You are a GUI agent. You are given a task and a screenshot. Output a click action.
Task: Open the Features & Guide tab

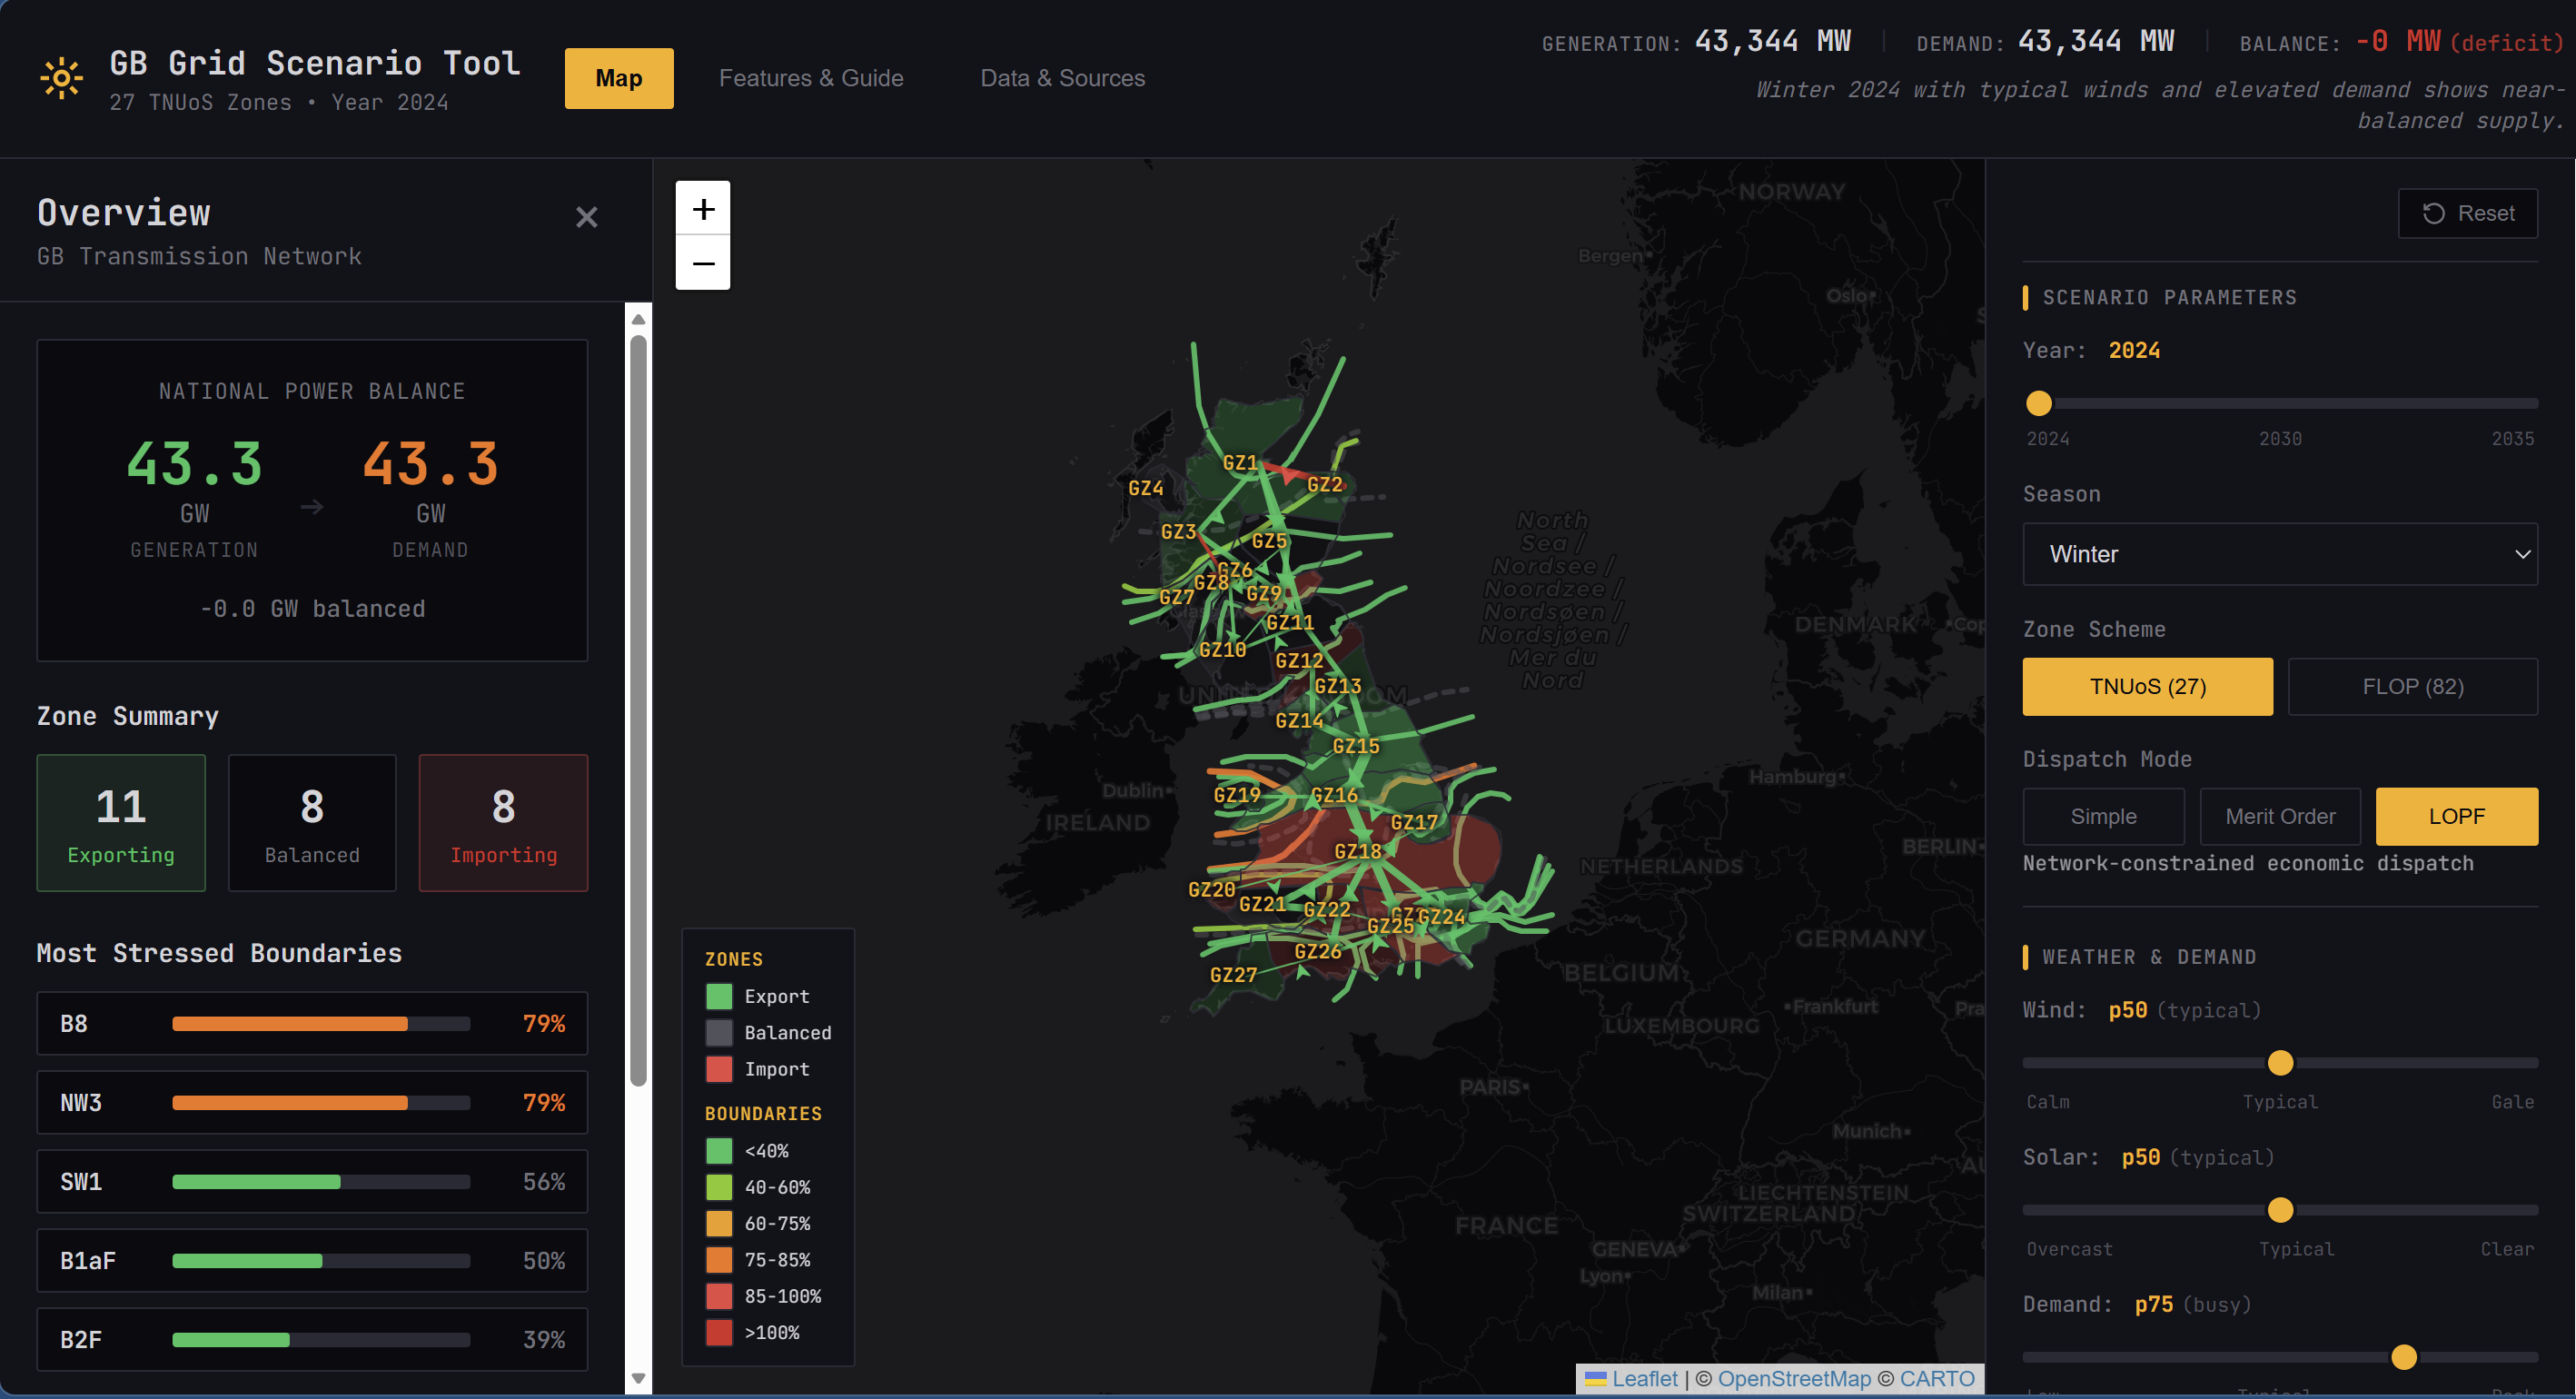pos(811,78)
